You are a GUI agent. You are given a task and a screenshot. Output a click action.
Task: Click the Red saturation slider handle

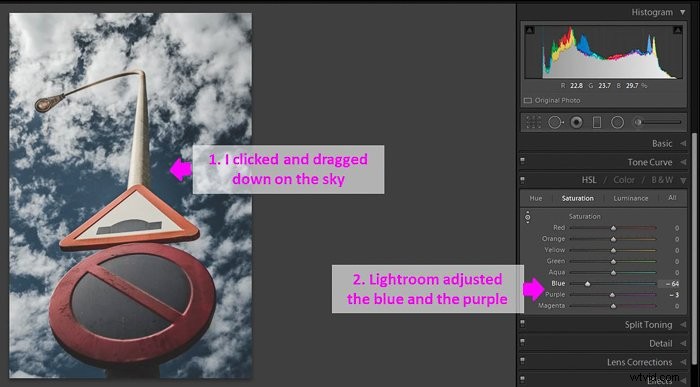[x=613, y=228]
